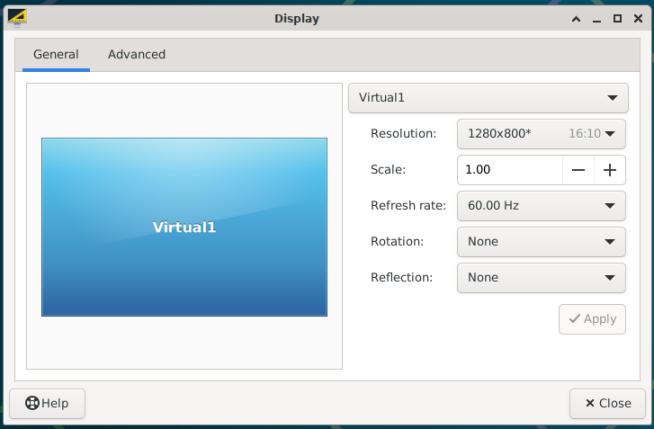Minimize the Display window
This screenshot has height=429, width=654.
point(597,19)
